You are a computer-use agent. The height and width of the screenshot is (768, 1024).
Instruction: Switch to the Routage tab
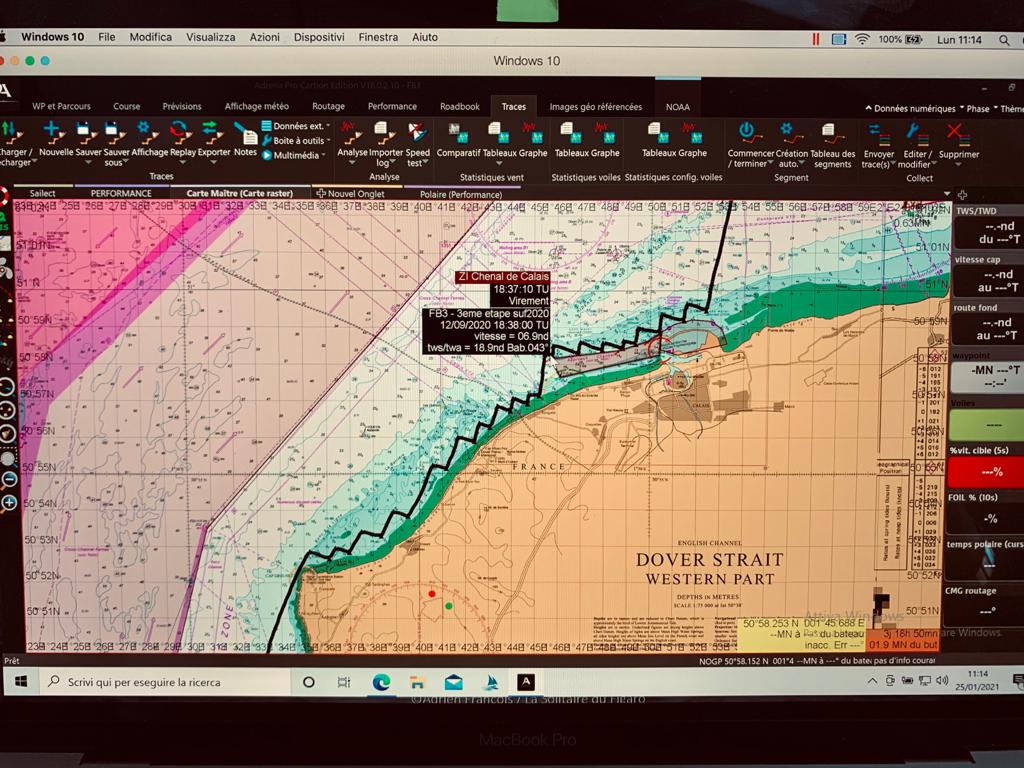pyautogui.click(x=328, y=106)
